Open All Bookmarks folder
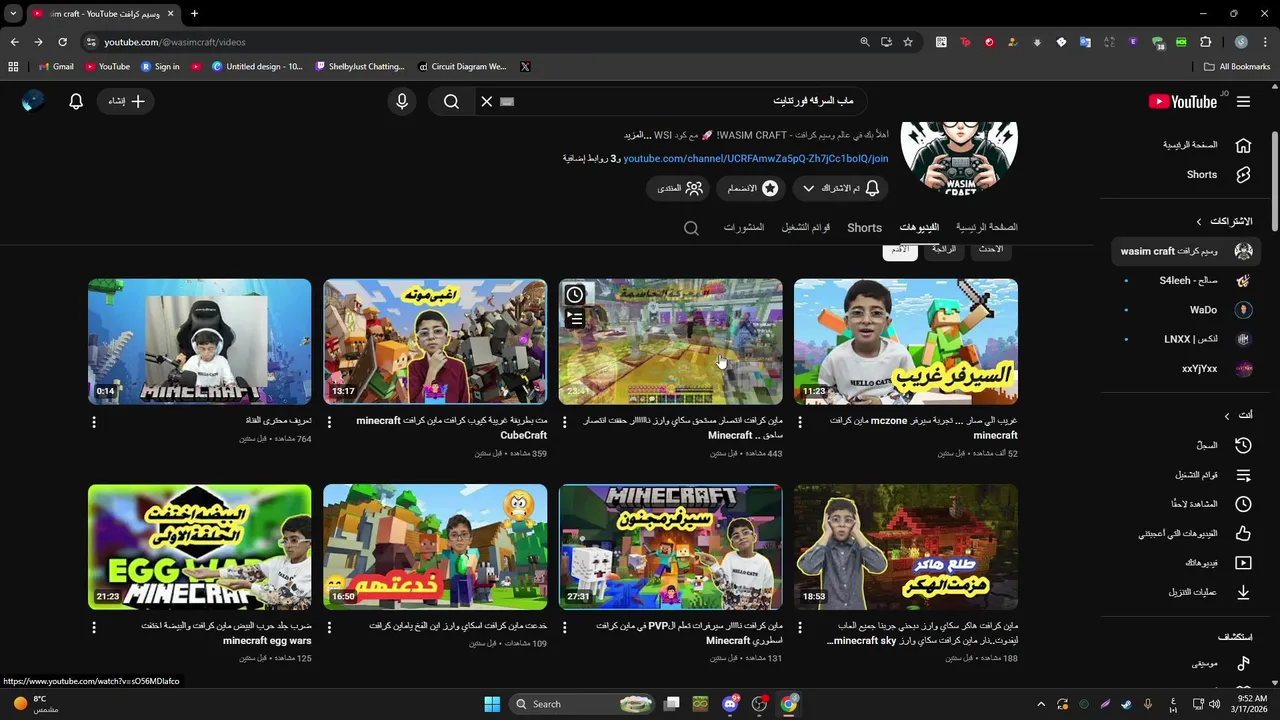Image resolution: width=1280 pixels, height=720 pixels. click(1237, 67)
